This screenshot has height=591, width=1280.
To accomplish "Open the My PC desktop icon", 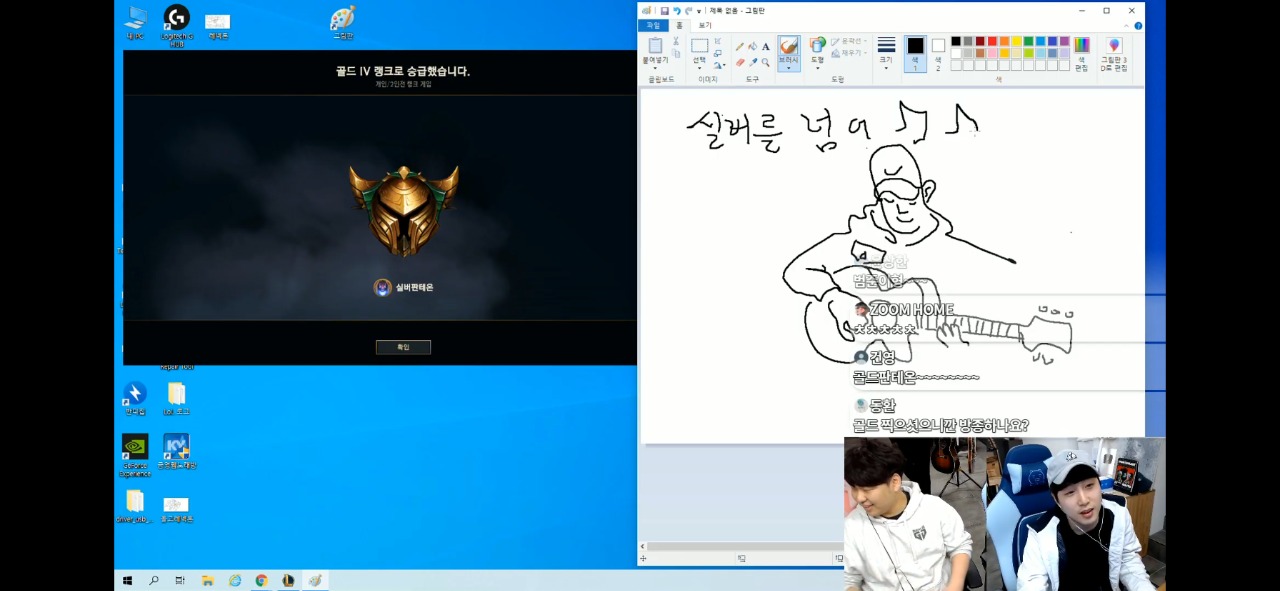I will click(x=136, y=23).
